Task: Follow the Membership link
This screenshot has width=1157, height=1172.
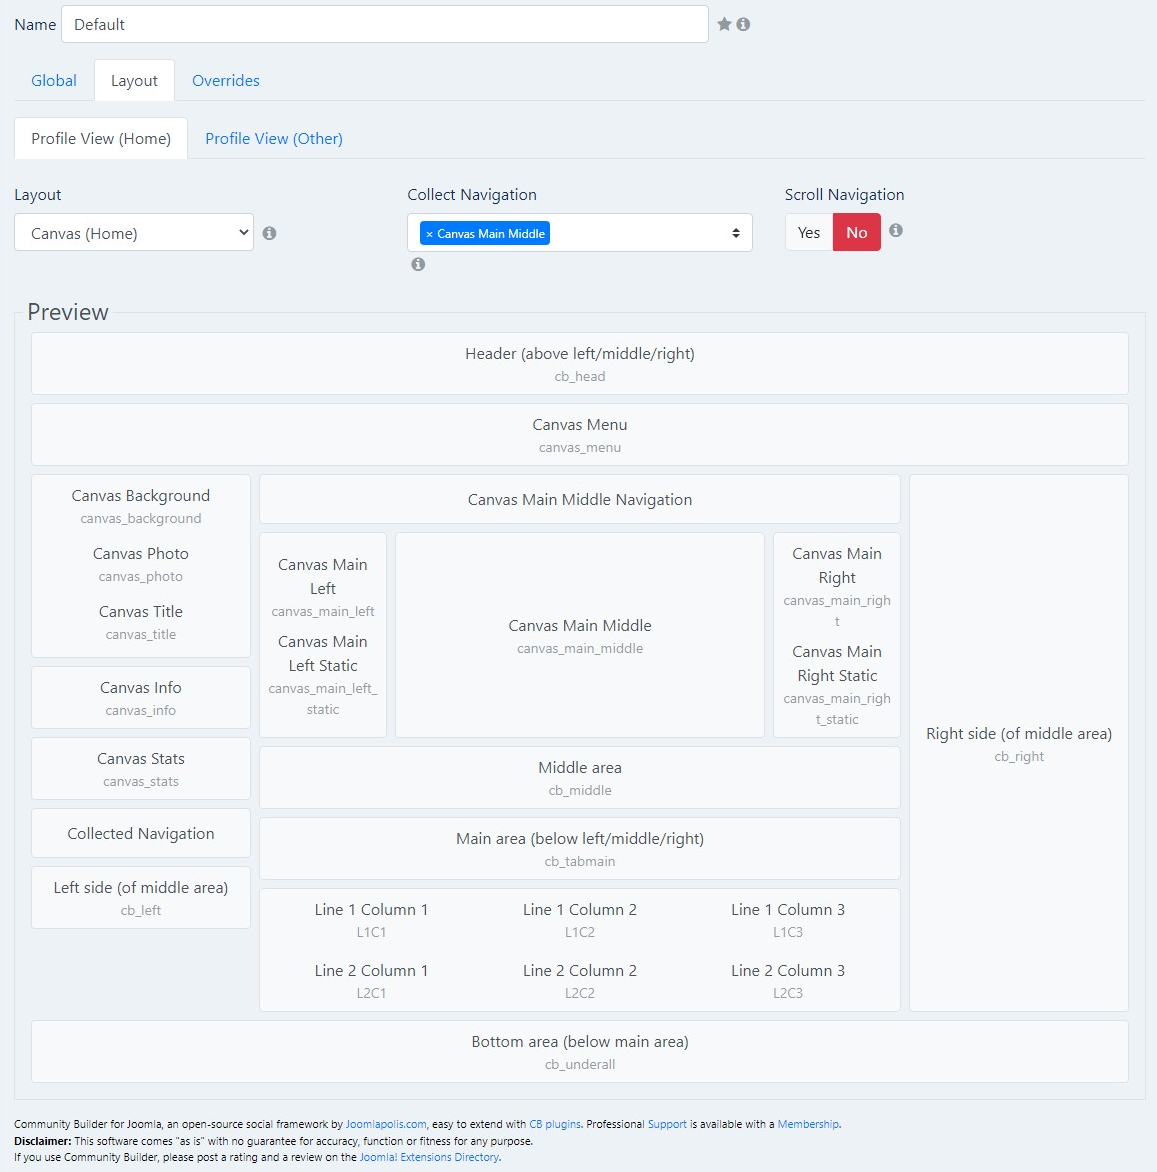Action: 808,1124
